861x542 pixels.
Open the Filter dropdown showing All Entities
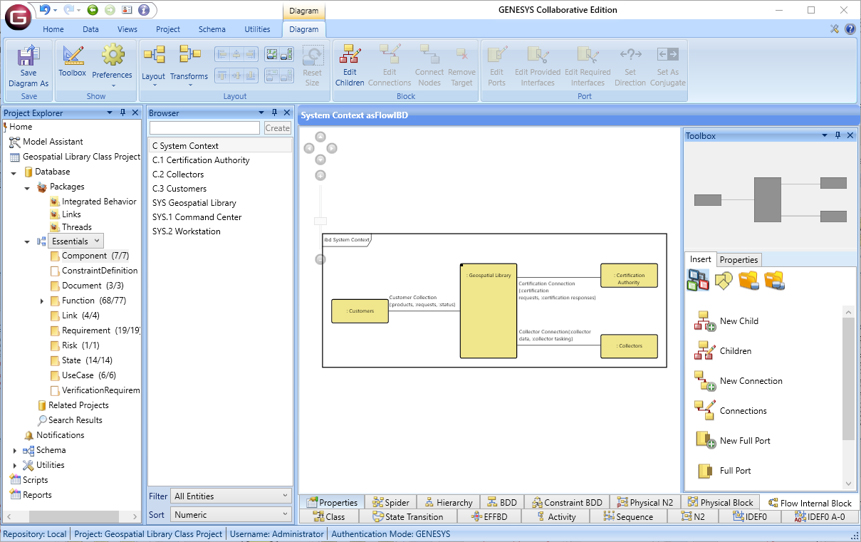click(230, 496)
